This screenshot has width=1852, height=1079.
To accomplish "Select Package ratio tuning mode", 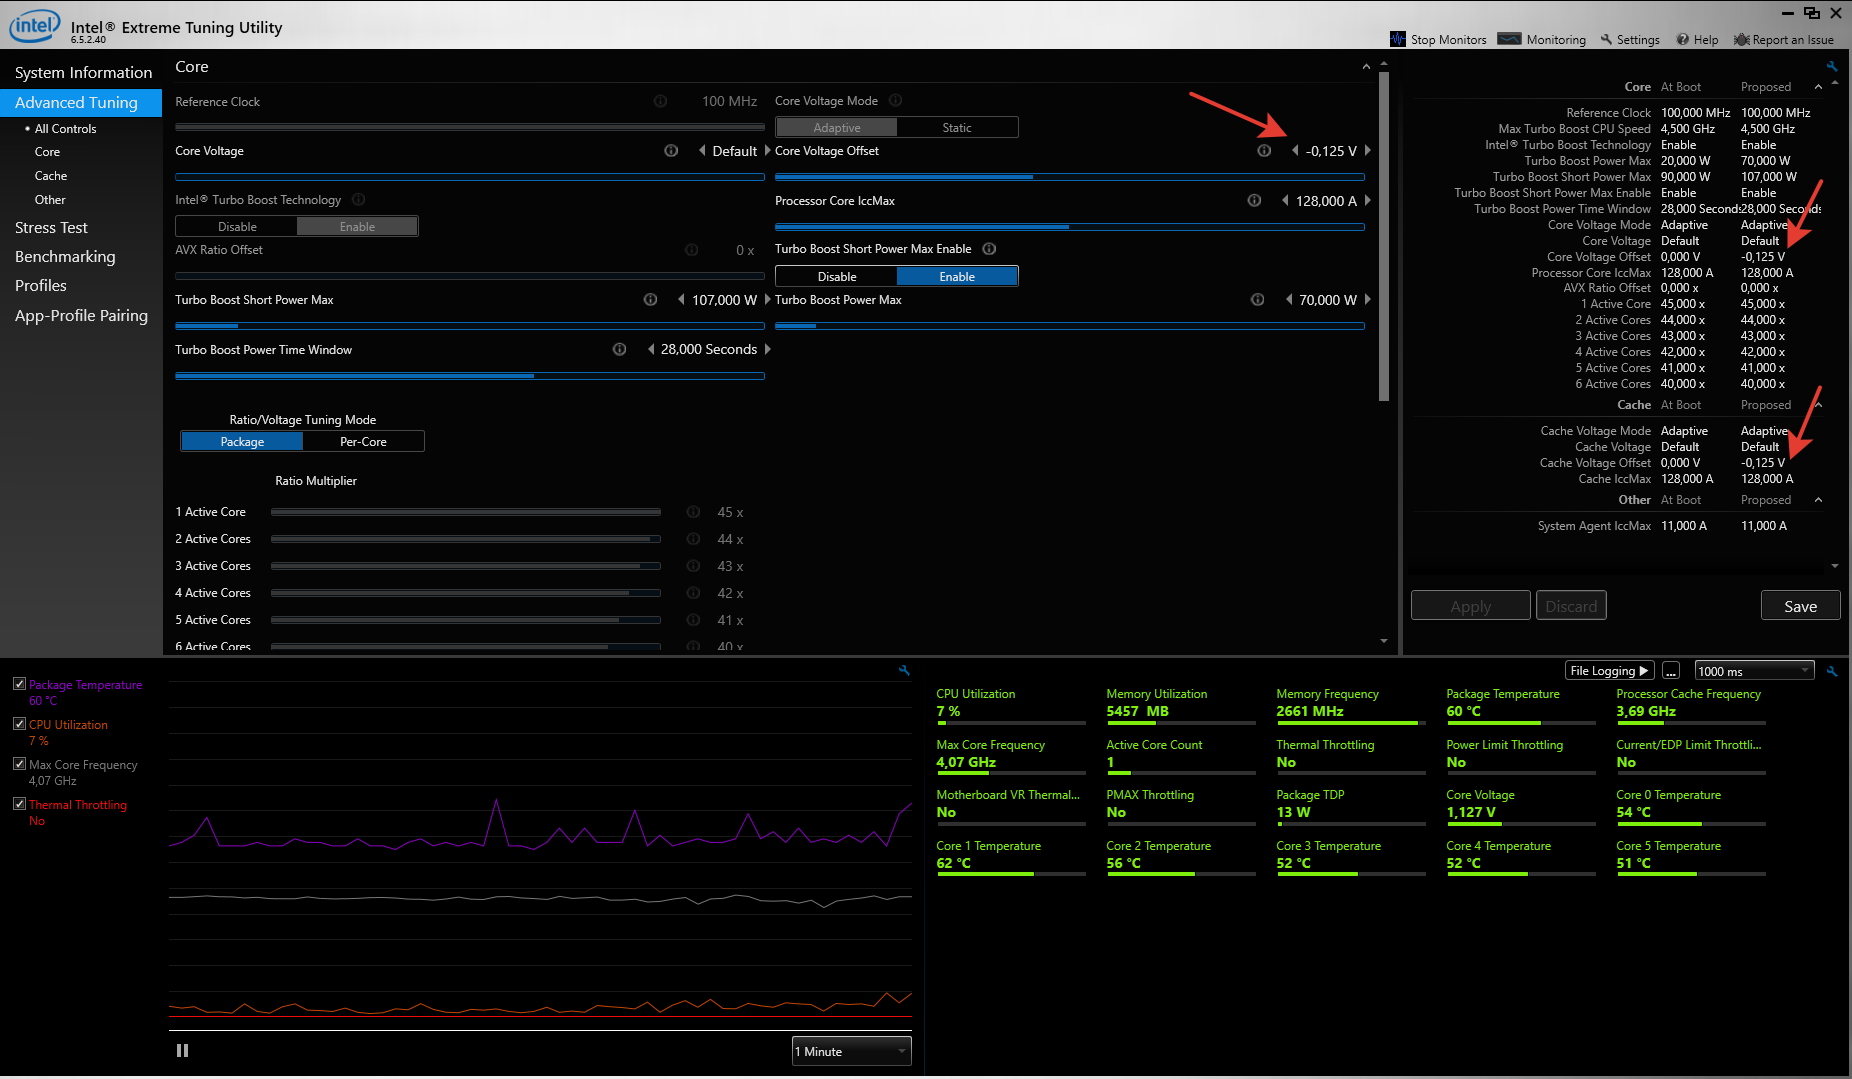I will (x=242, y=442).
